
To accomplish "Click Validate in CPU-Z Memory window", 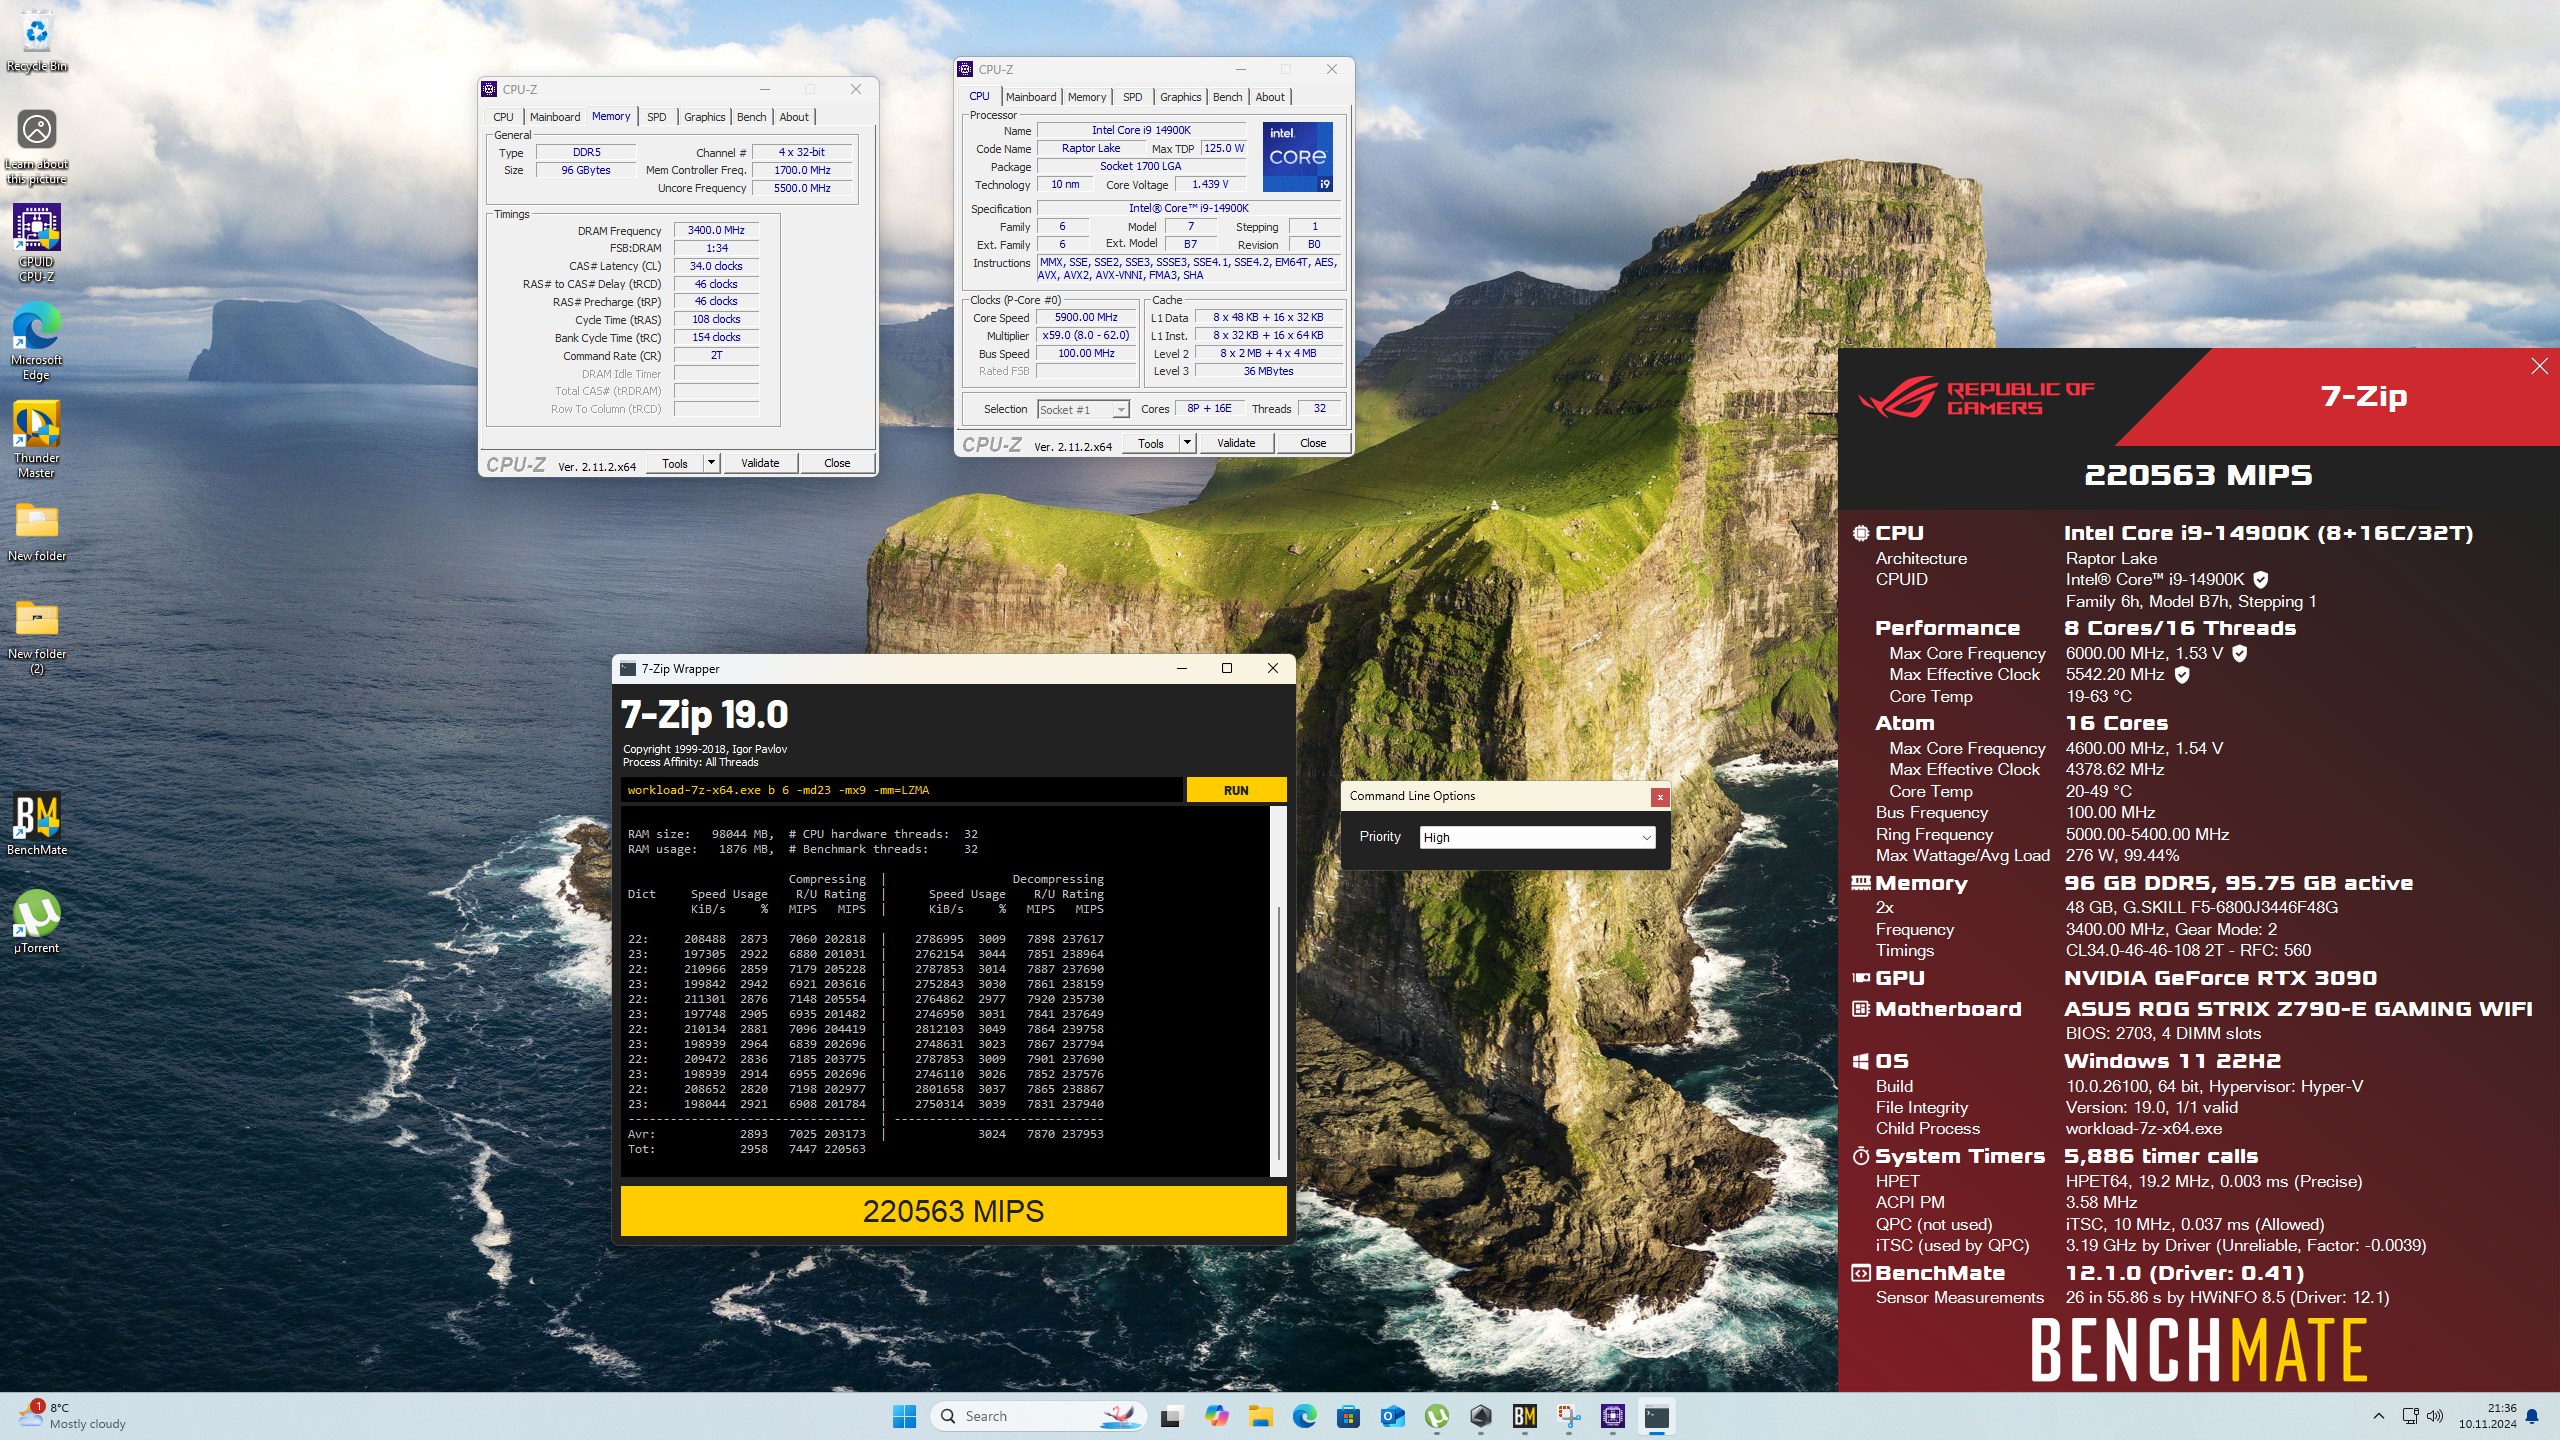I will point(760,463).
